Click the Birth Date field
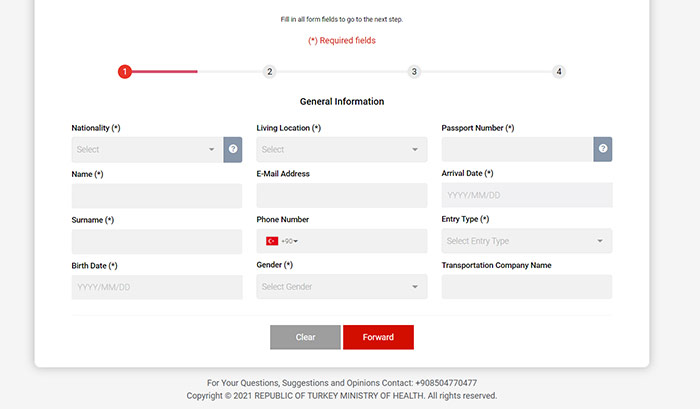Viewport: 700px width, 409px height. click(x=157, y=287)
